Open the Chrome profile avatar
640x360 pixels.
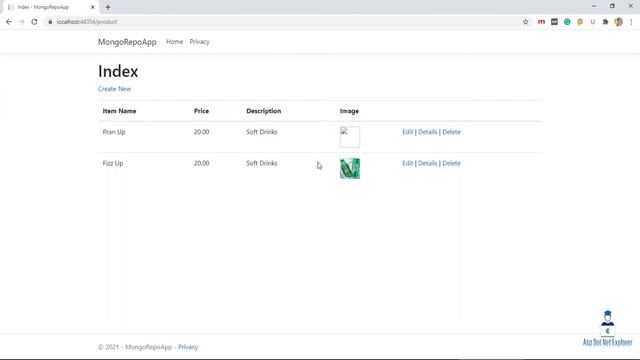pos(618,22)
